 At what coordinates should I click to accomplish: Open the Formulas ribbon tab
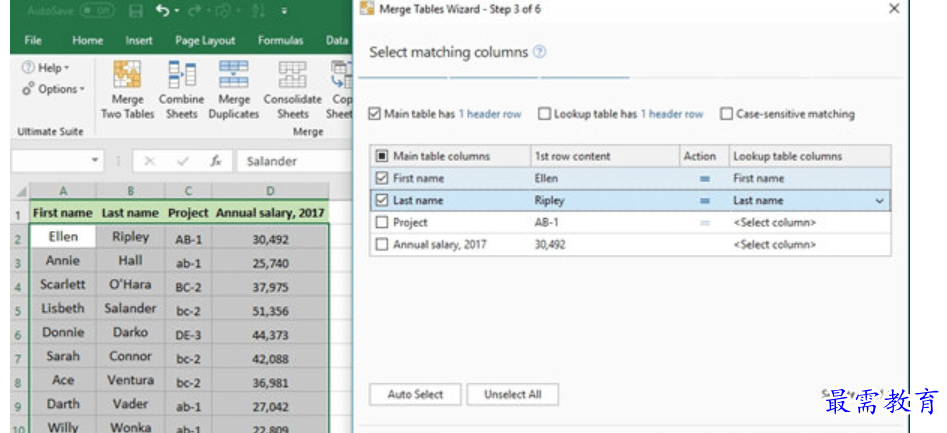pos(280,40)
